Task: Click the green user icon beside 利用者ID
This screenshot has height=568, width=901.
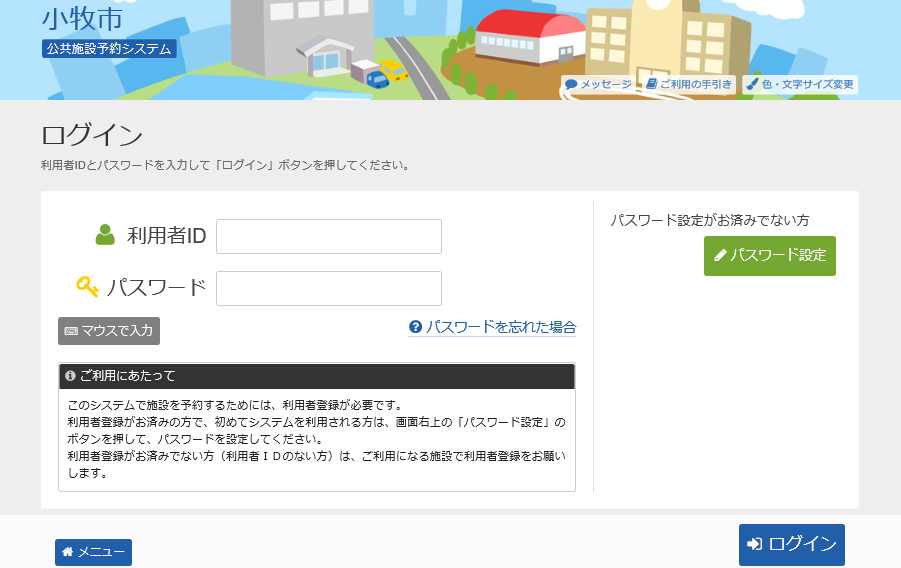Action: pos(105,235)
